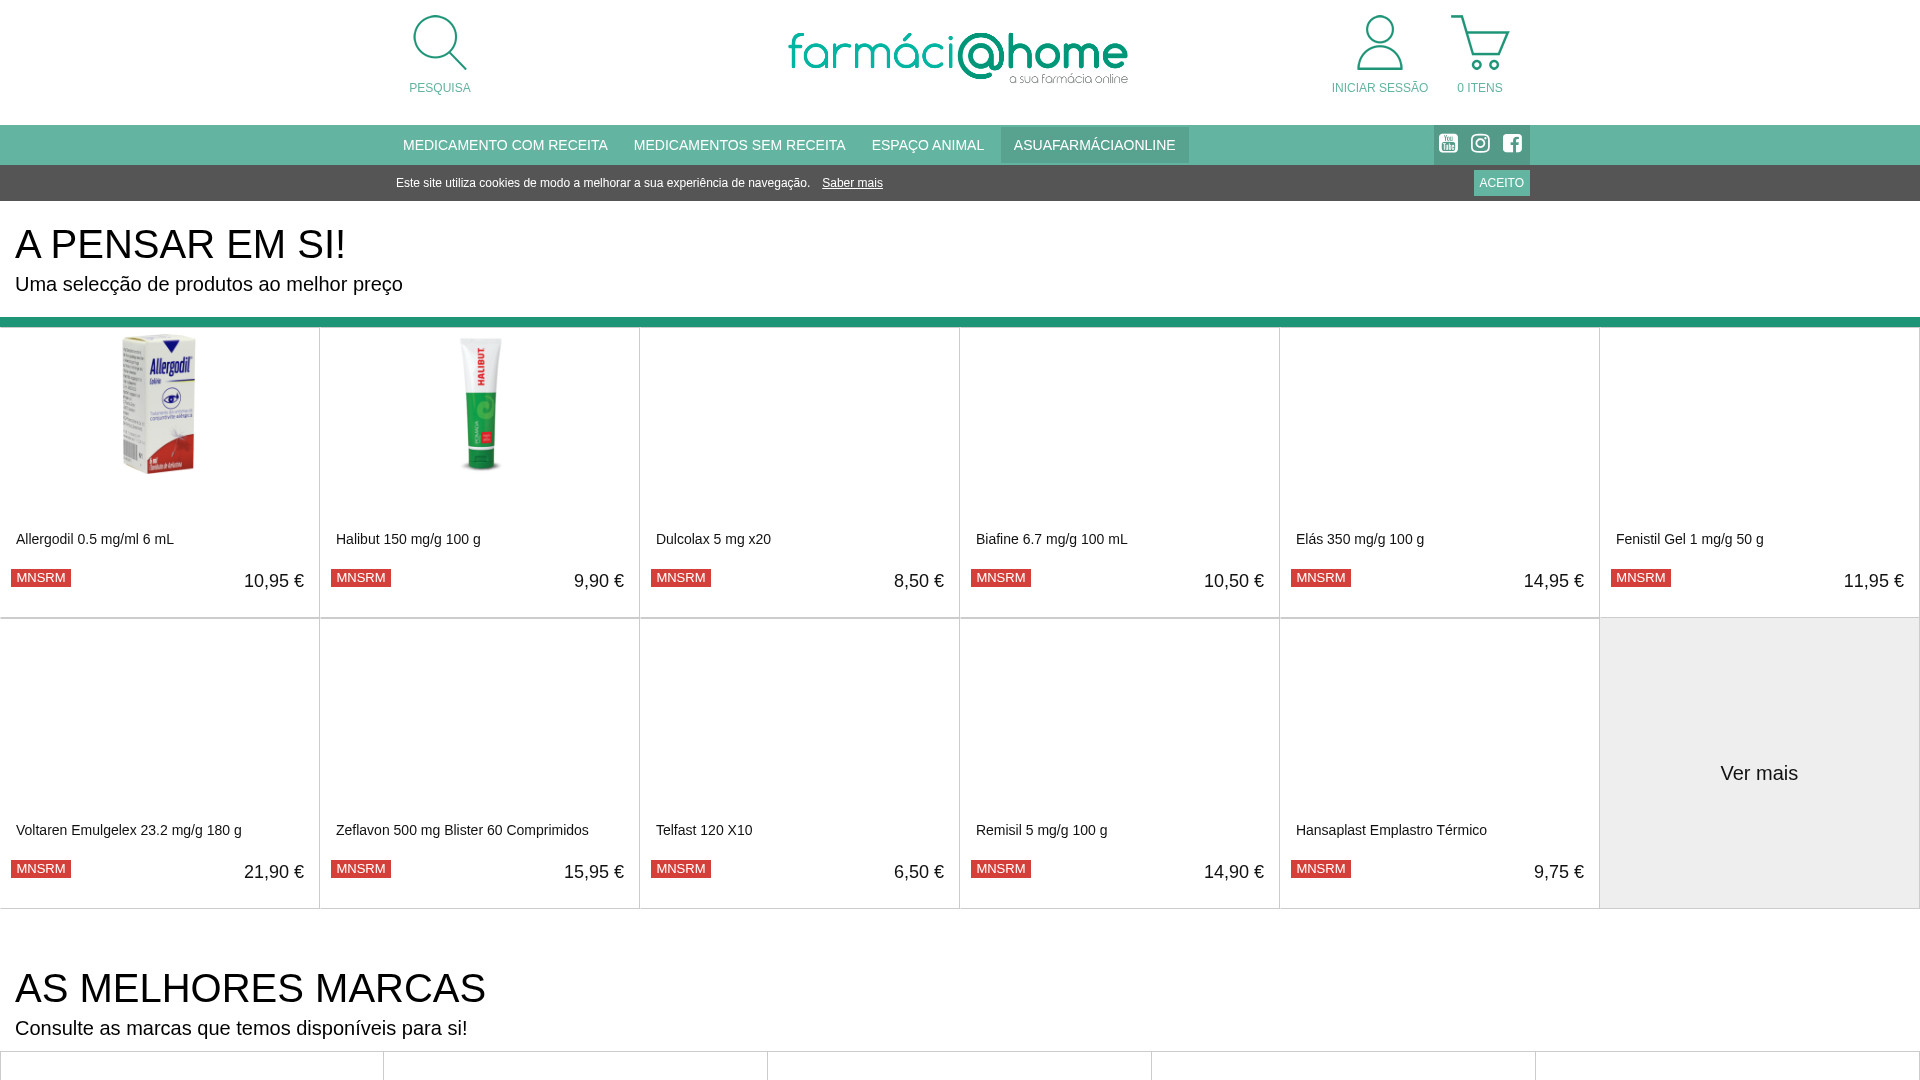Click the 6,50 € Telfast price
The image size is (1920, 1080).
click(919, 872)
